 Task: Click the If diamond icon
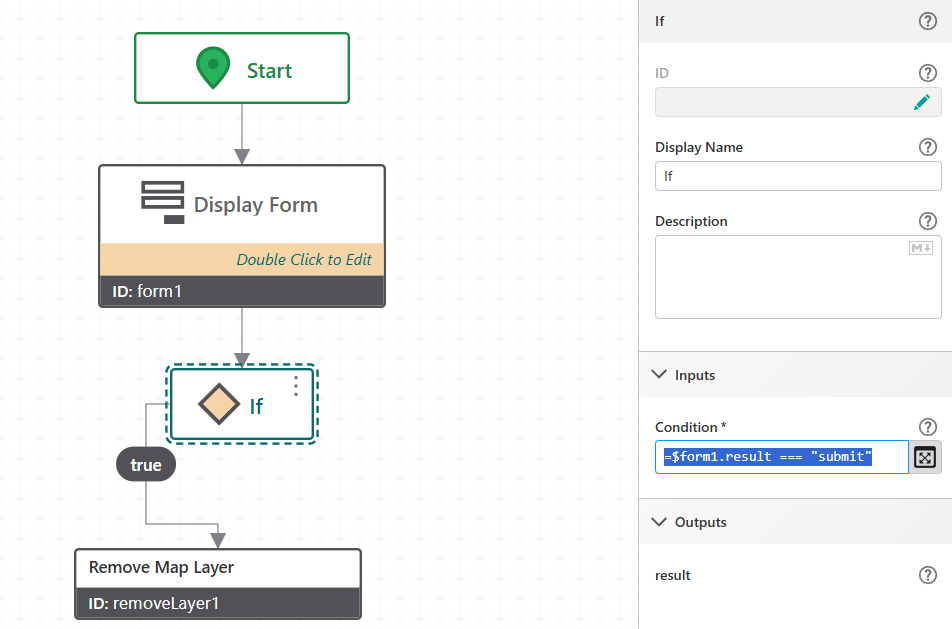point(219,404)
